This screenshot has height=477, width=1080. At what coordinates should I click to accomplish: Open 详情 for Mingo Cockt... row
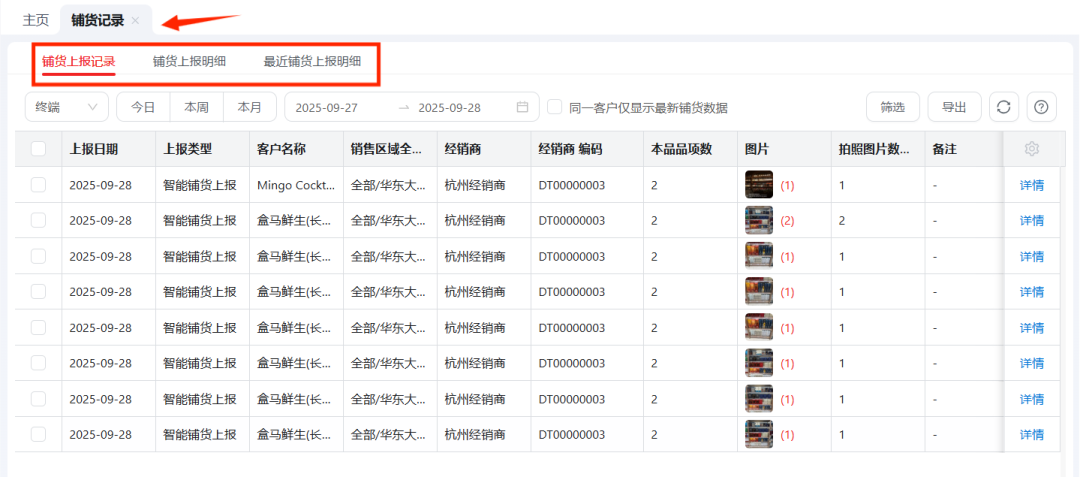1032,184
